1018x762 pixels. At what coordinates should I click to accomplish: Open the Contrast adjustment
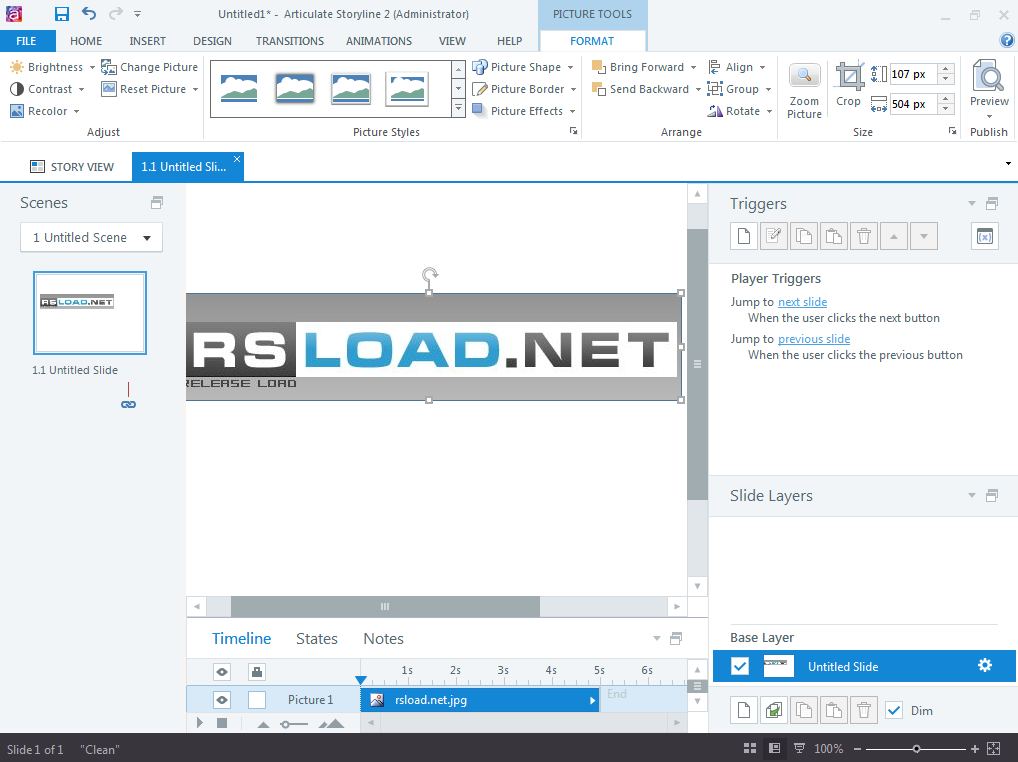pos(47,89)
